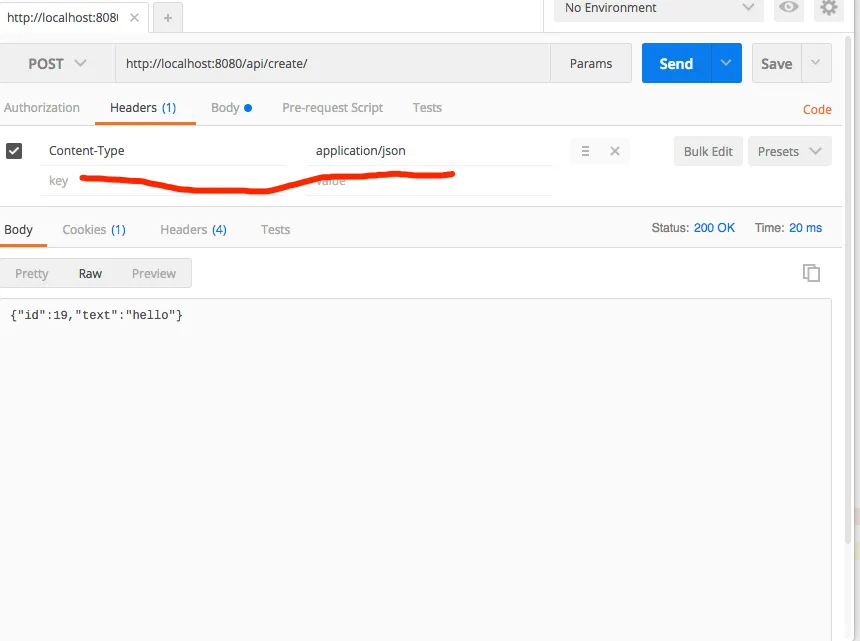The image size is (860, 641).
Task: Copy response body to clipboard
Action: (811, 273)
